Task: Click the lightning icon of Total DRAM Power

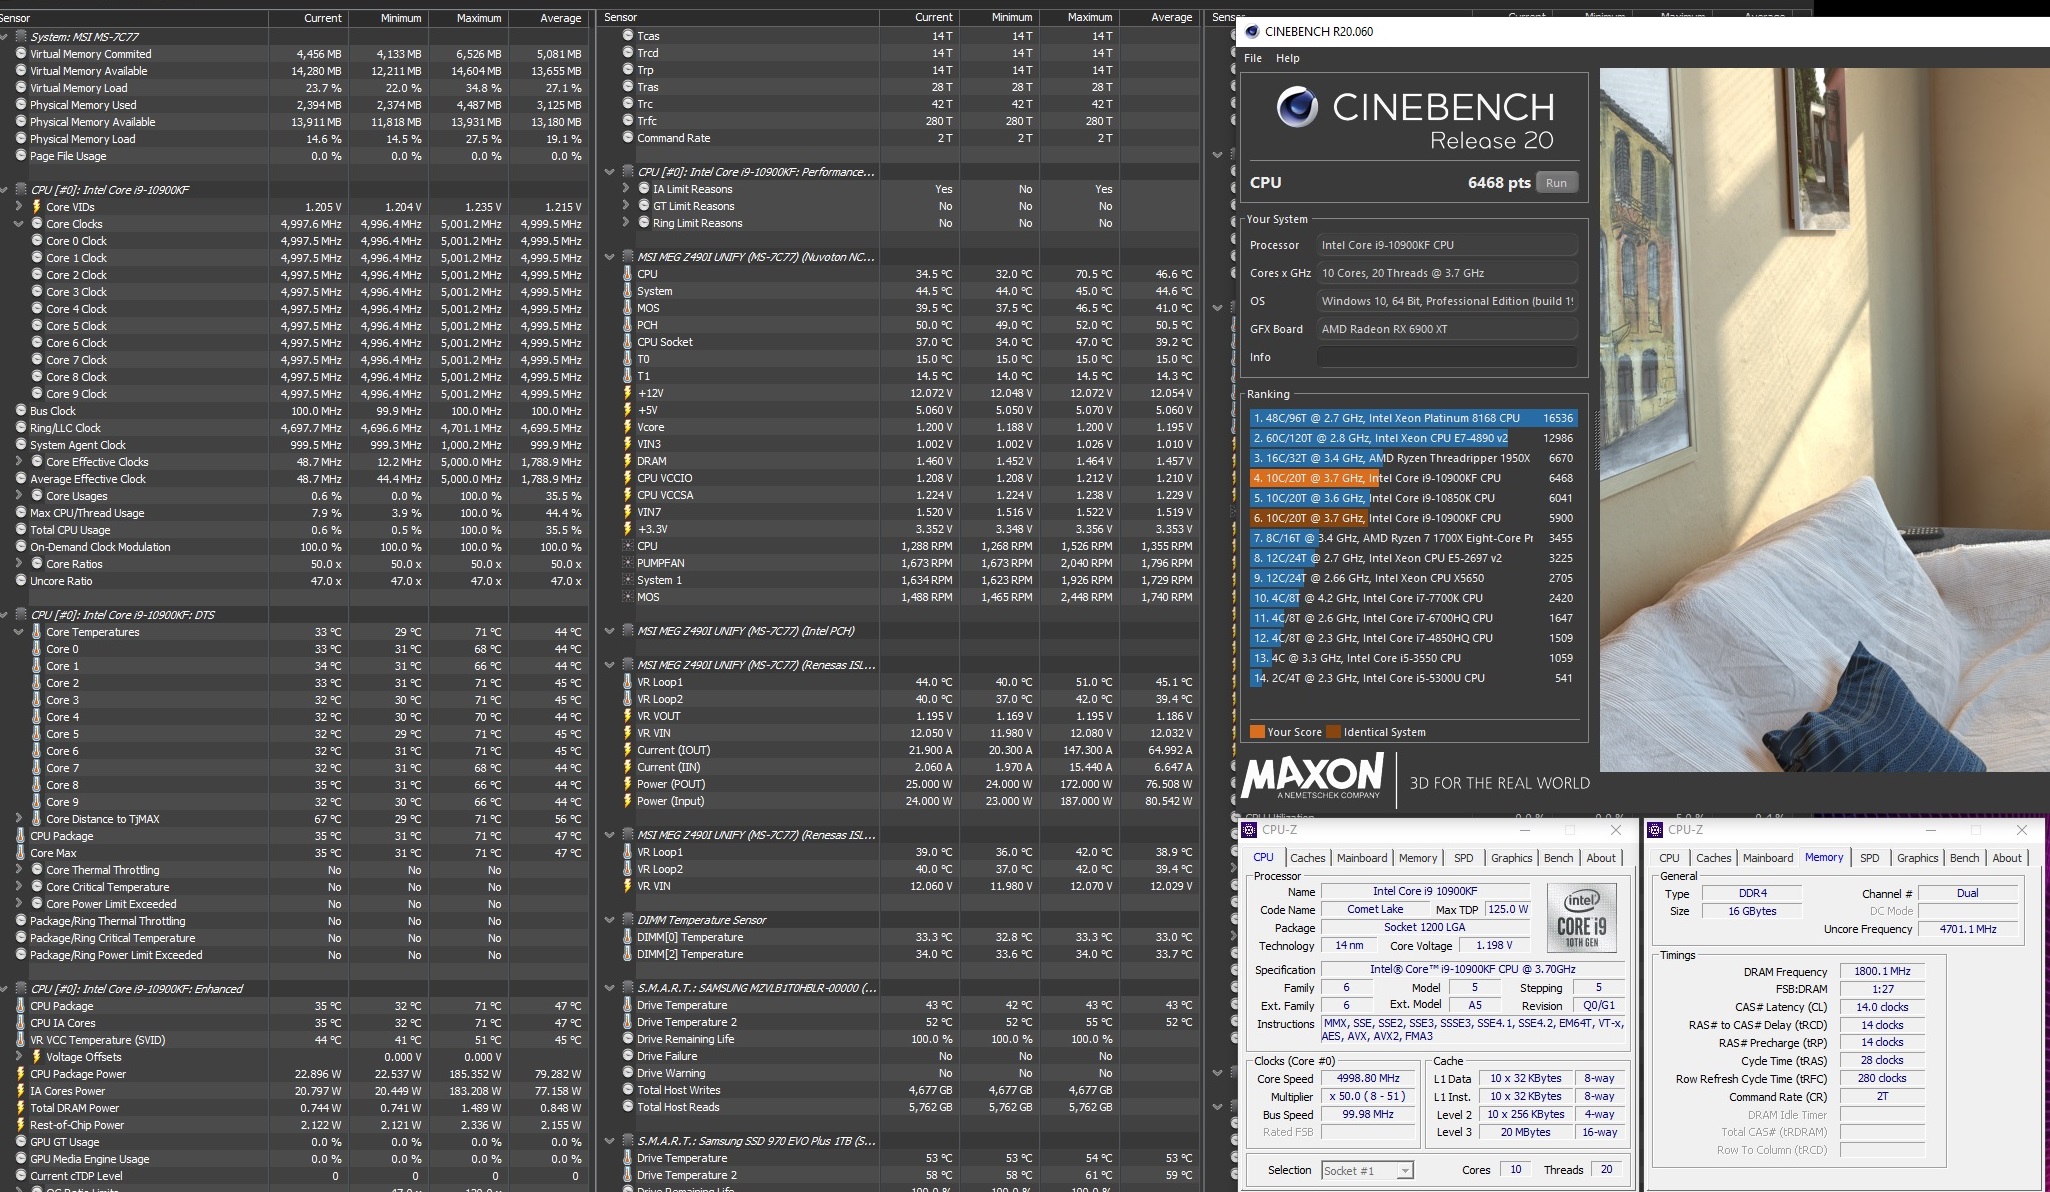Action: (21, 1108)
